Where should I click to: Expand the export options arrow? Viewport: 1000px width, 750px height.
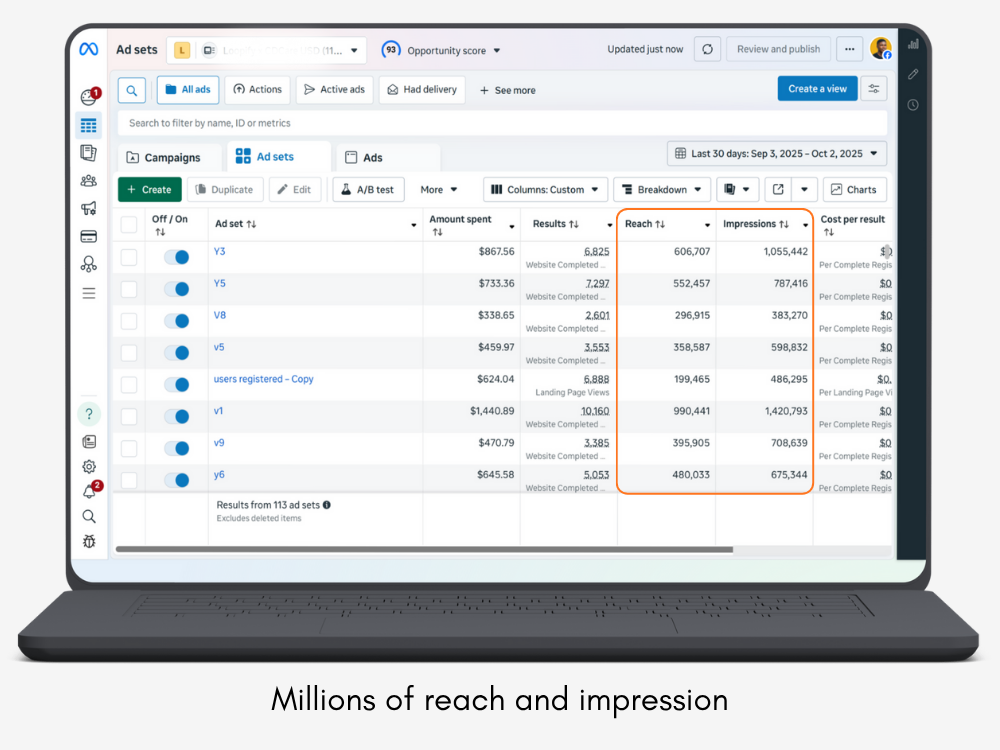click(x=804, y=189)
